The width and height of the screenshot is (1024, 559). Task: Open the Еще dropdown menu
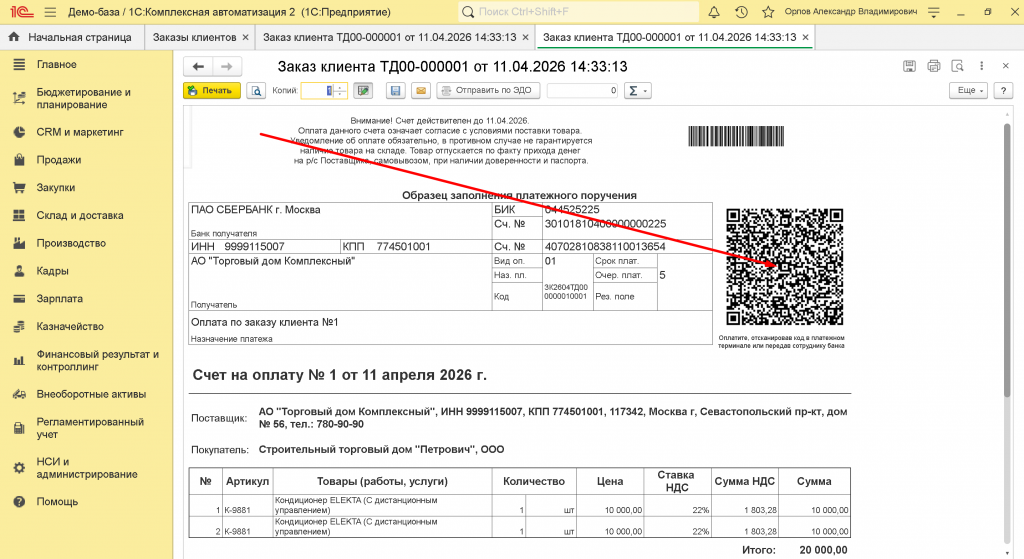pos(970,90)
